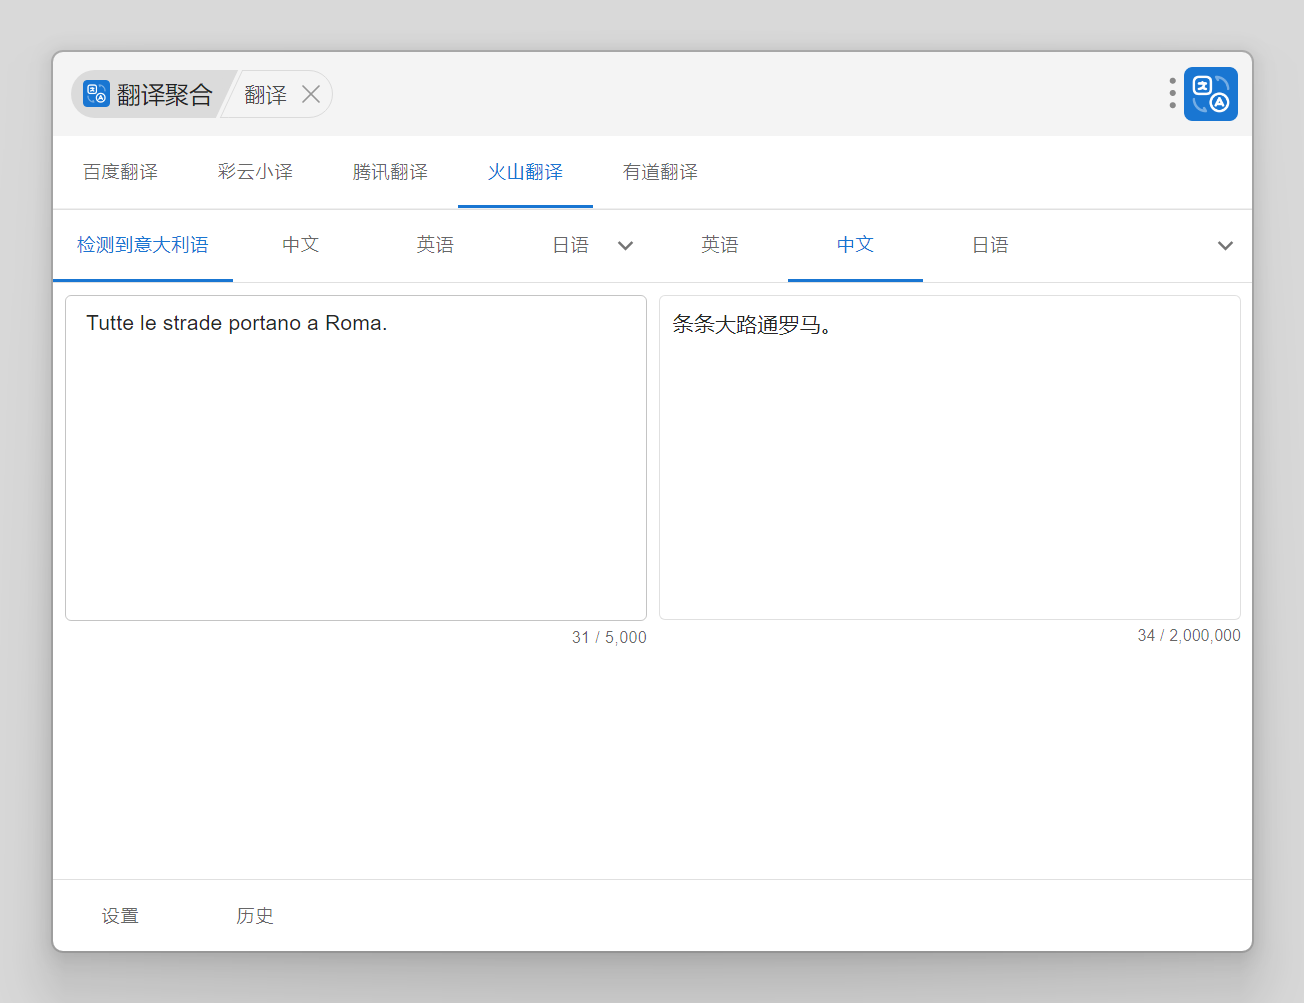Expand the target language dropdown chevron
The height and width of the screenshot is (1003, 1304).
(1224, 246)
